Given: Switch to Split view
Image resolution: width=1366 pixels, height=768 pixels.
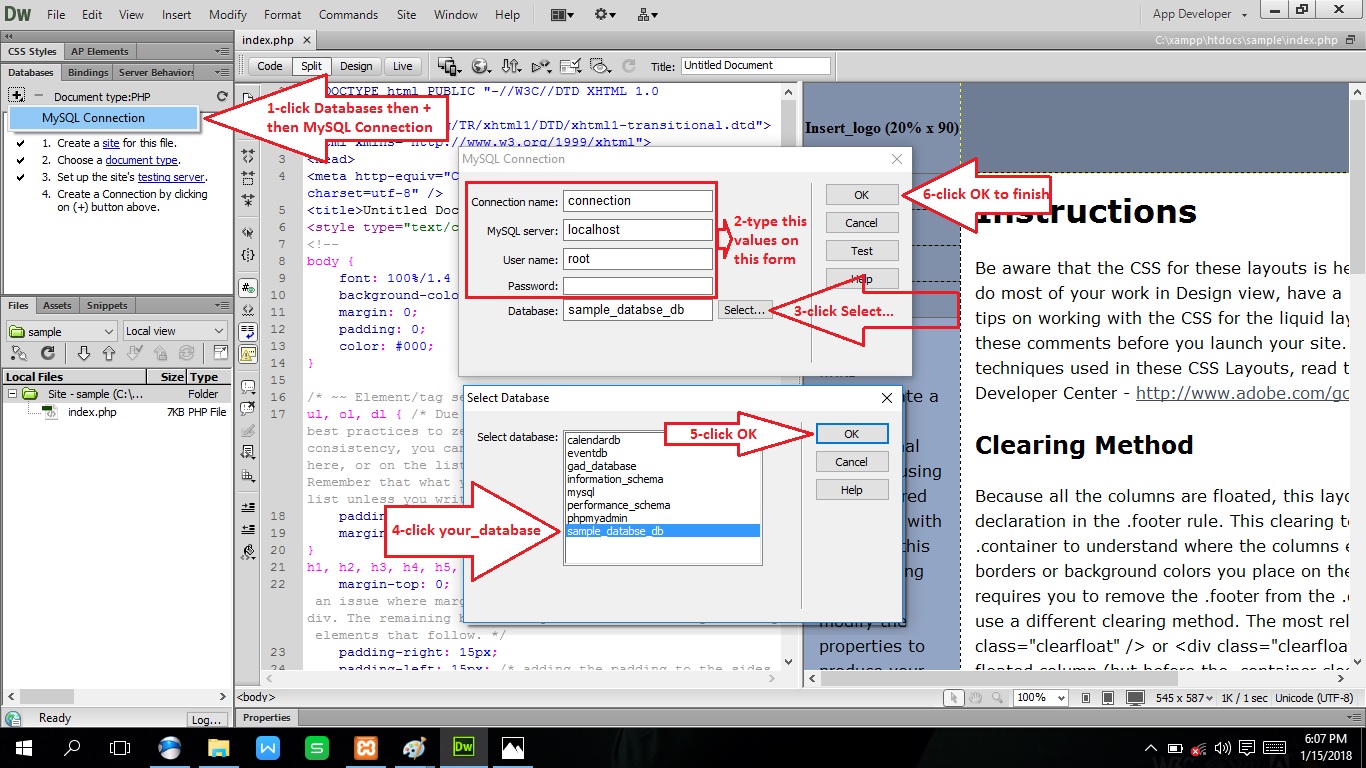Looking at the screenshot, I should click(312, 66).
